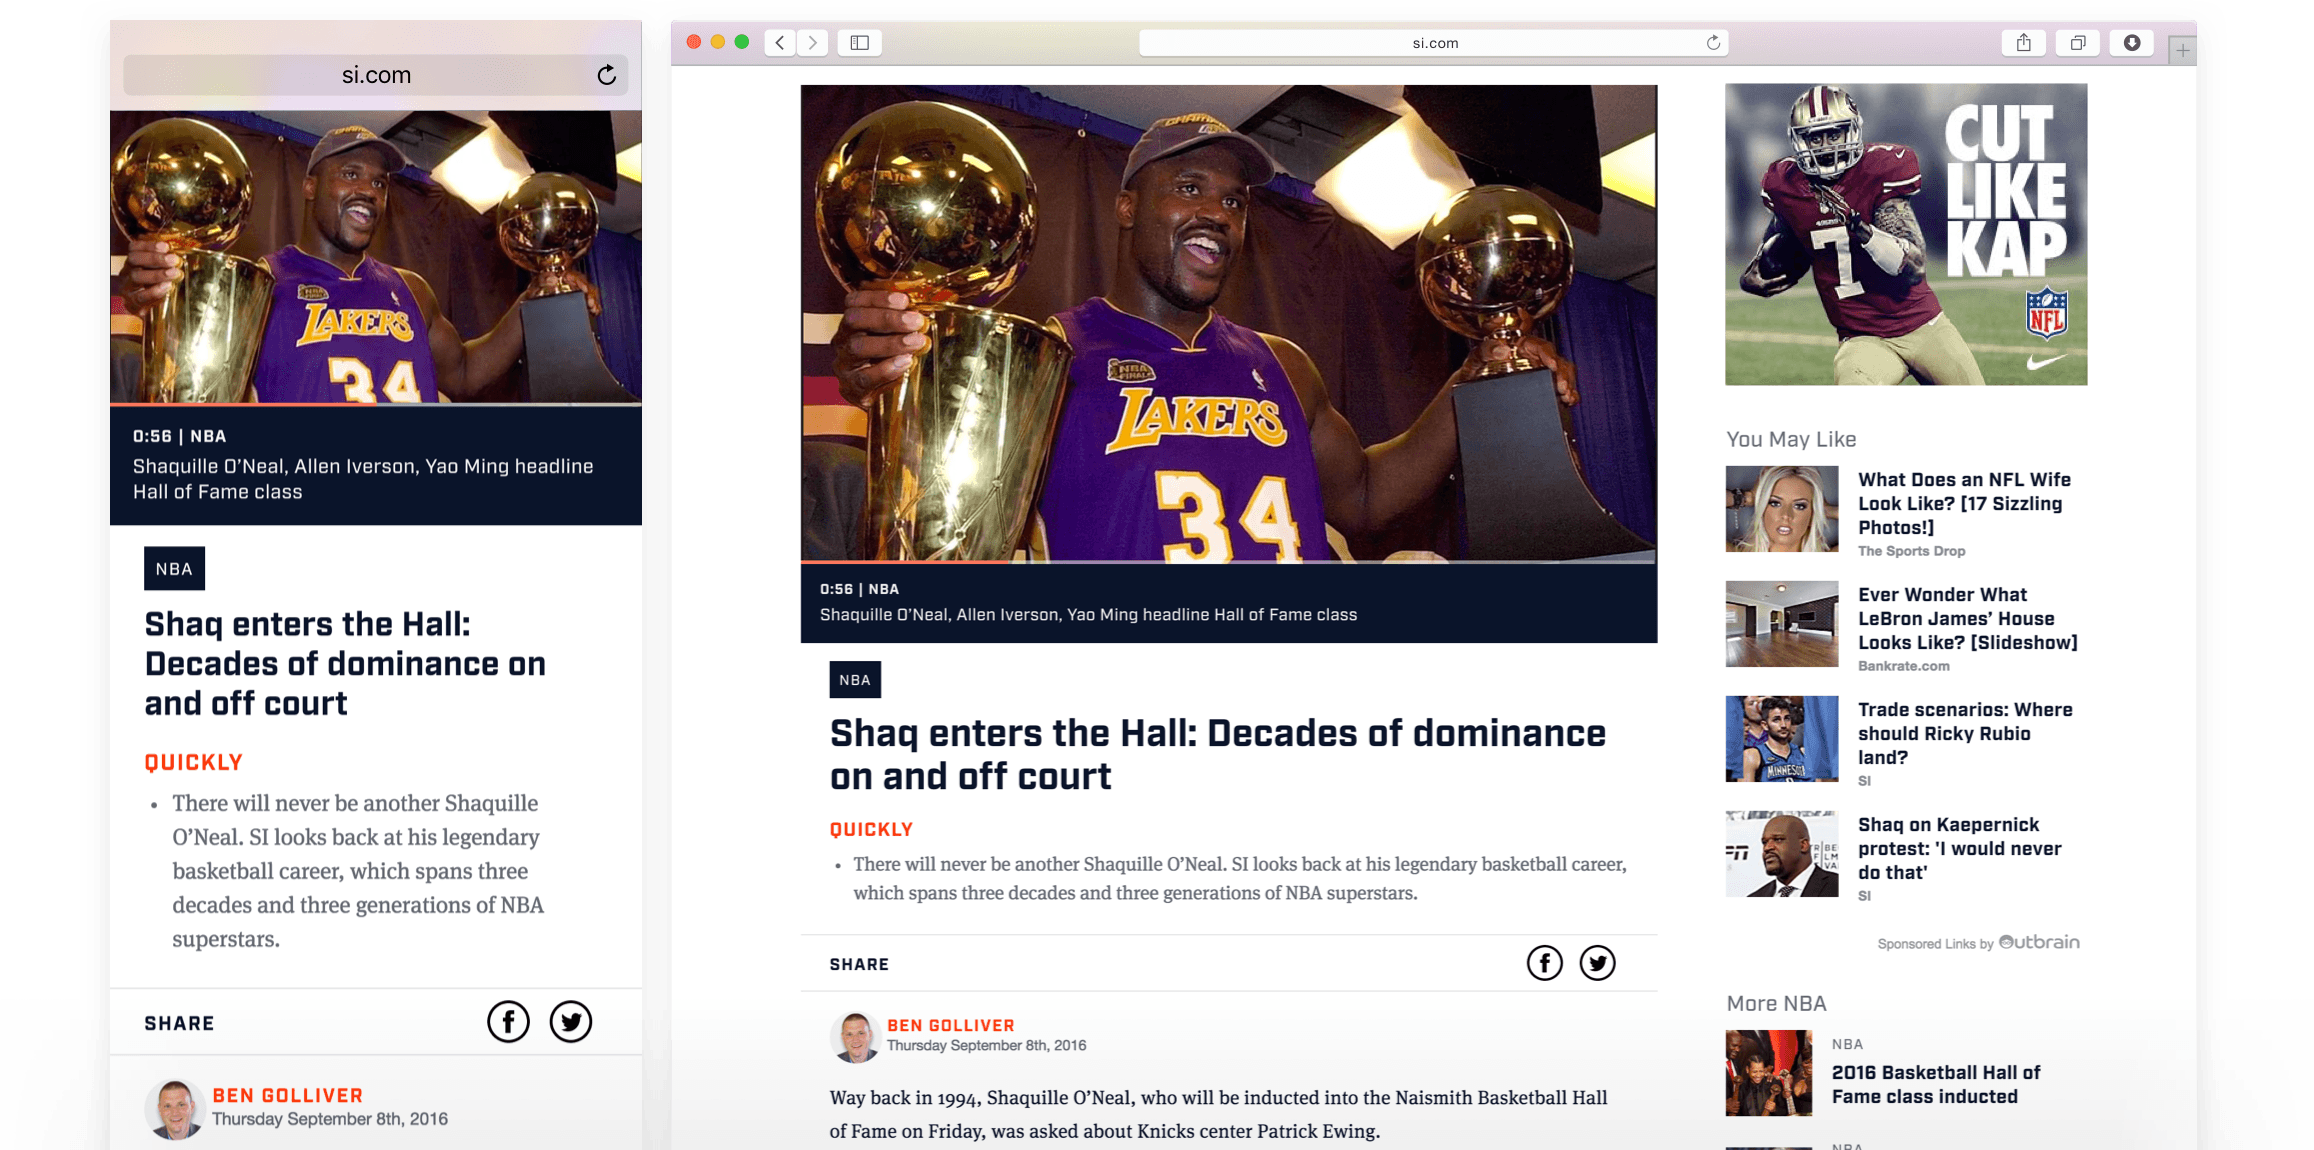Click 'Bankrate.com' source label
Screen dimensions: 2314x1150
point(1903,666)
